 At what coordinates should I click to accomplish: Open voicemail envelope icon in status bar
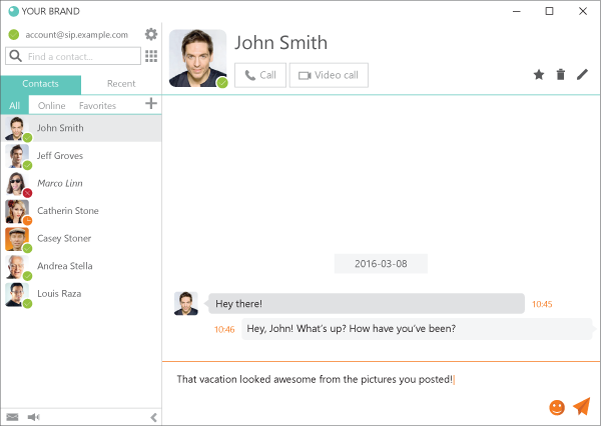pyautogui.click(x=12, y=417)
